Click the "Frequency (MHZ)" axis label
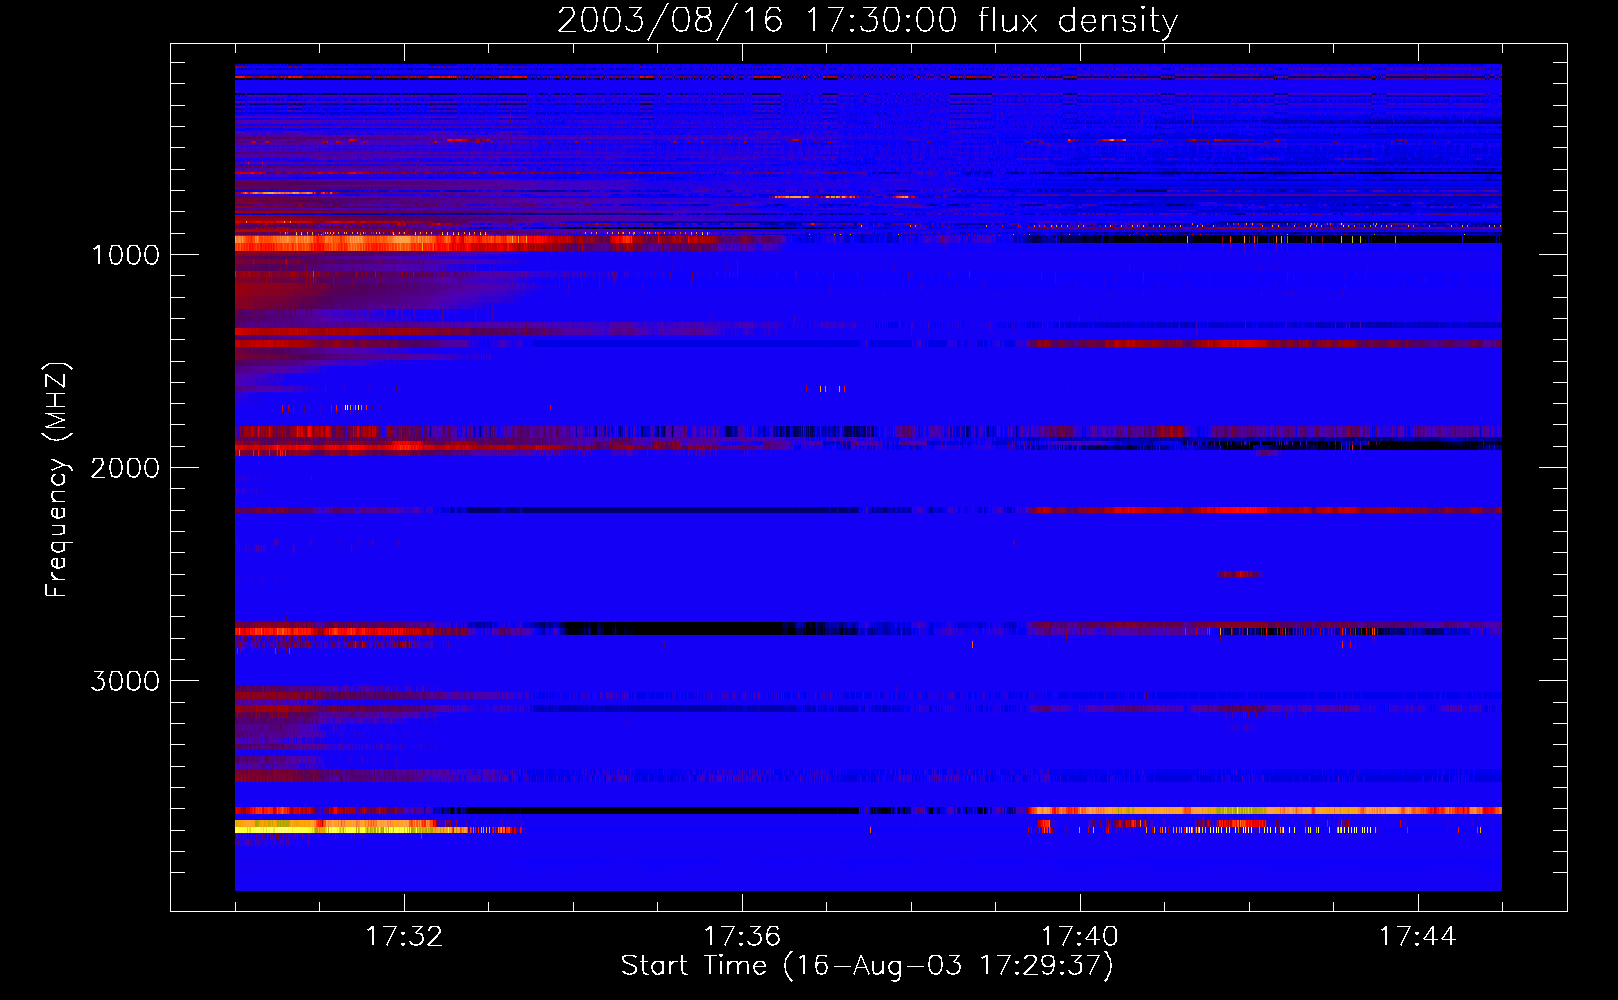 (57, 480)
